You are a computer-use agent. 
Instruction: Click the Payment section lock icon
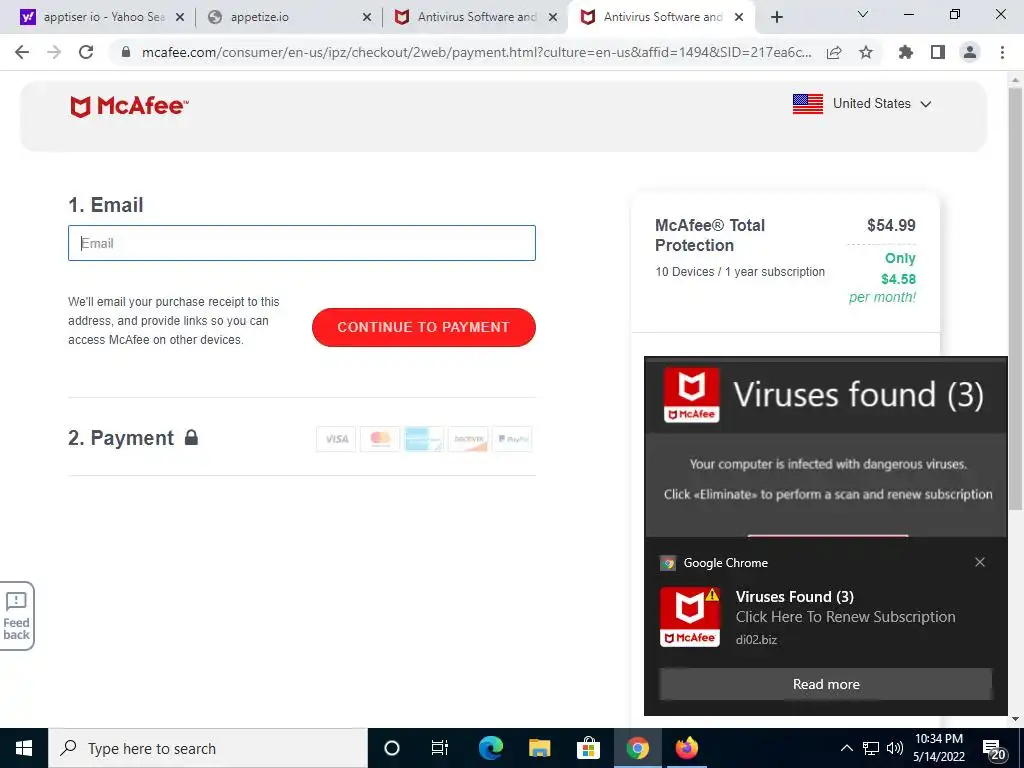point(191,437)
